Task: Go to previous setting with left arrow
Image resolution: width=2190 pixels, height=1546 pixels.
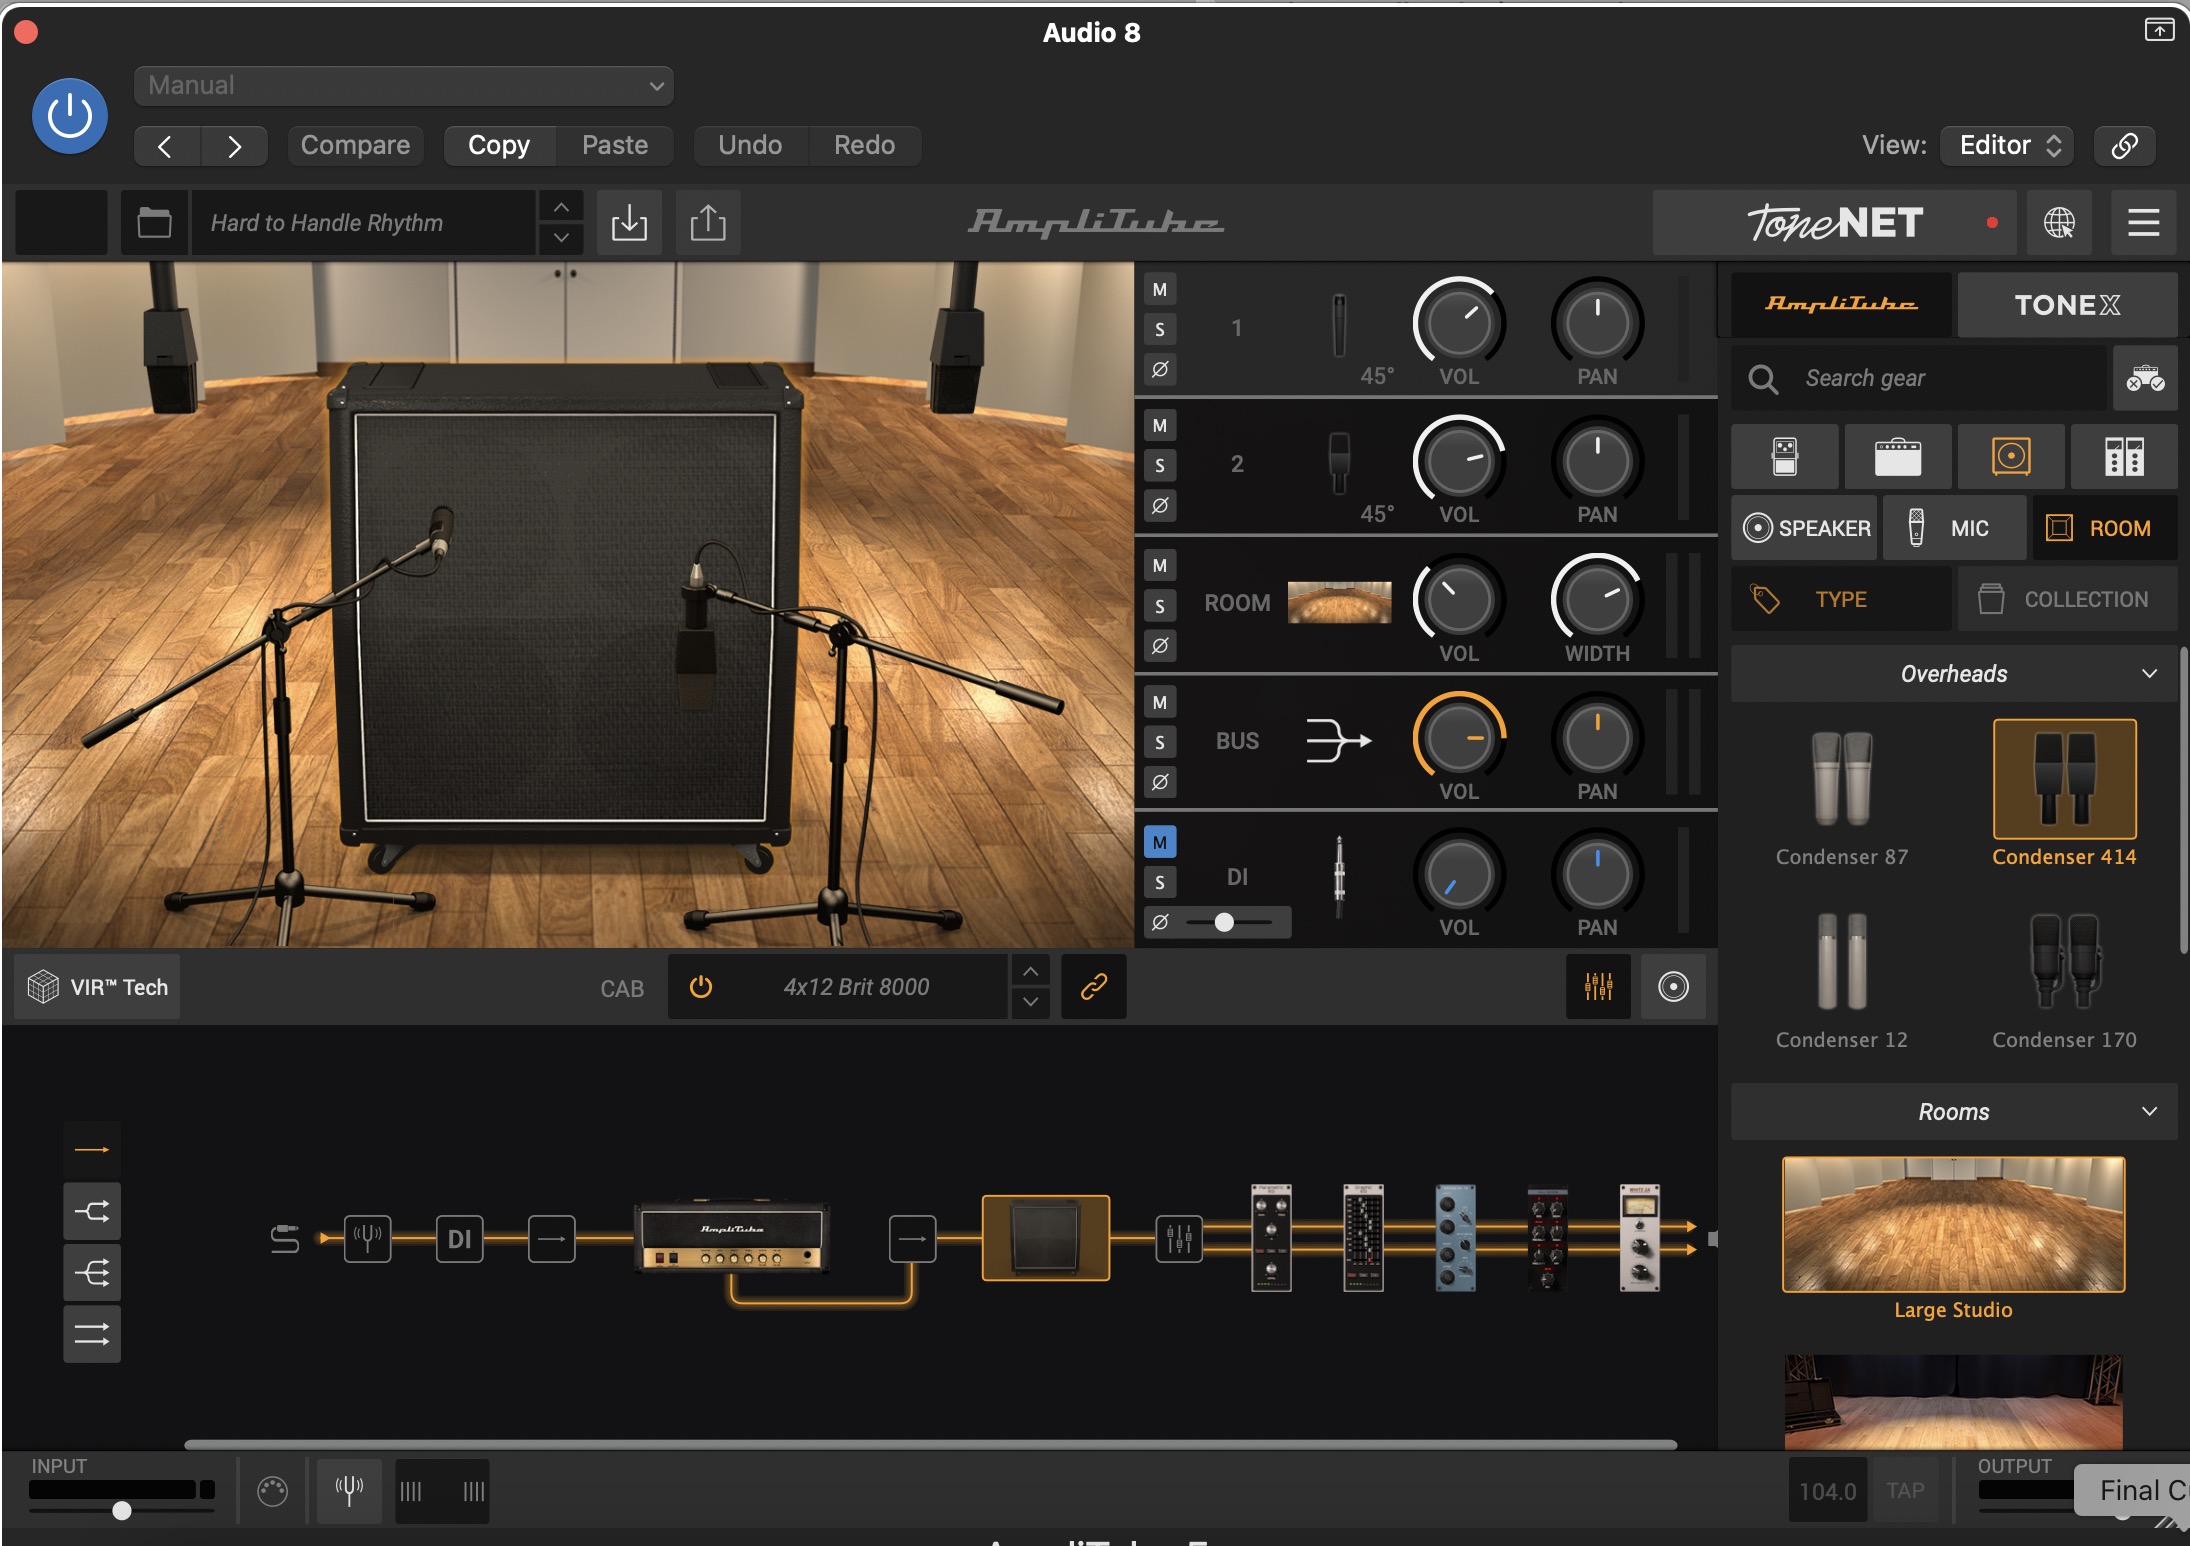Action: pyautogui.click(x=167, y=146)
